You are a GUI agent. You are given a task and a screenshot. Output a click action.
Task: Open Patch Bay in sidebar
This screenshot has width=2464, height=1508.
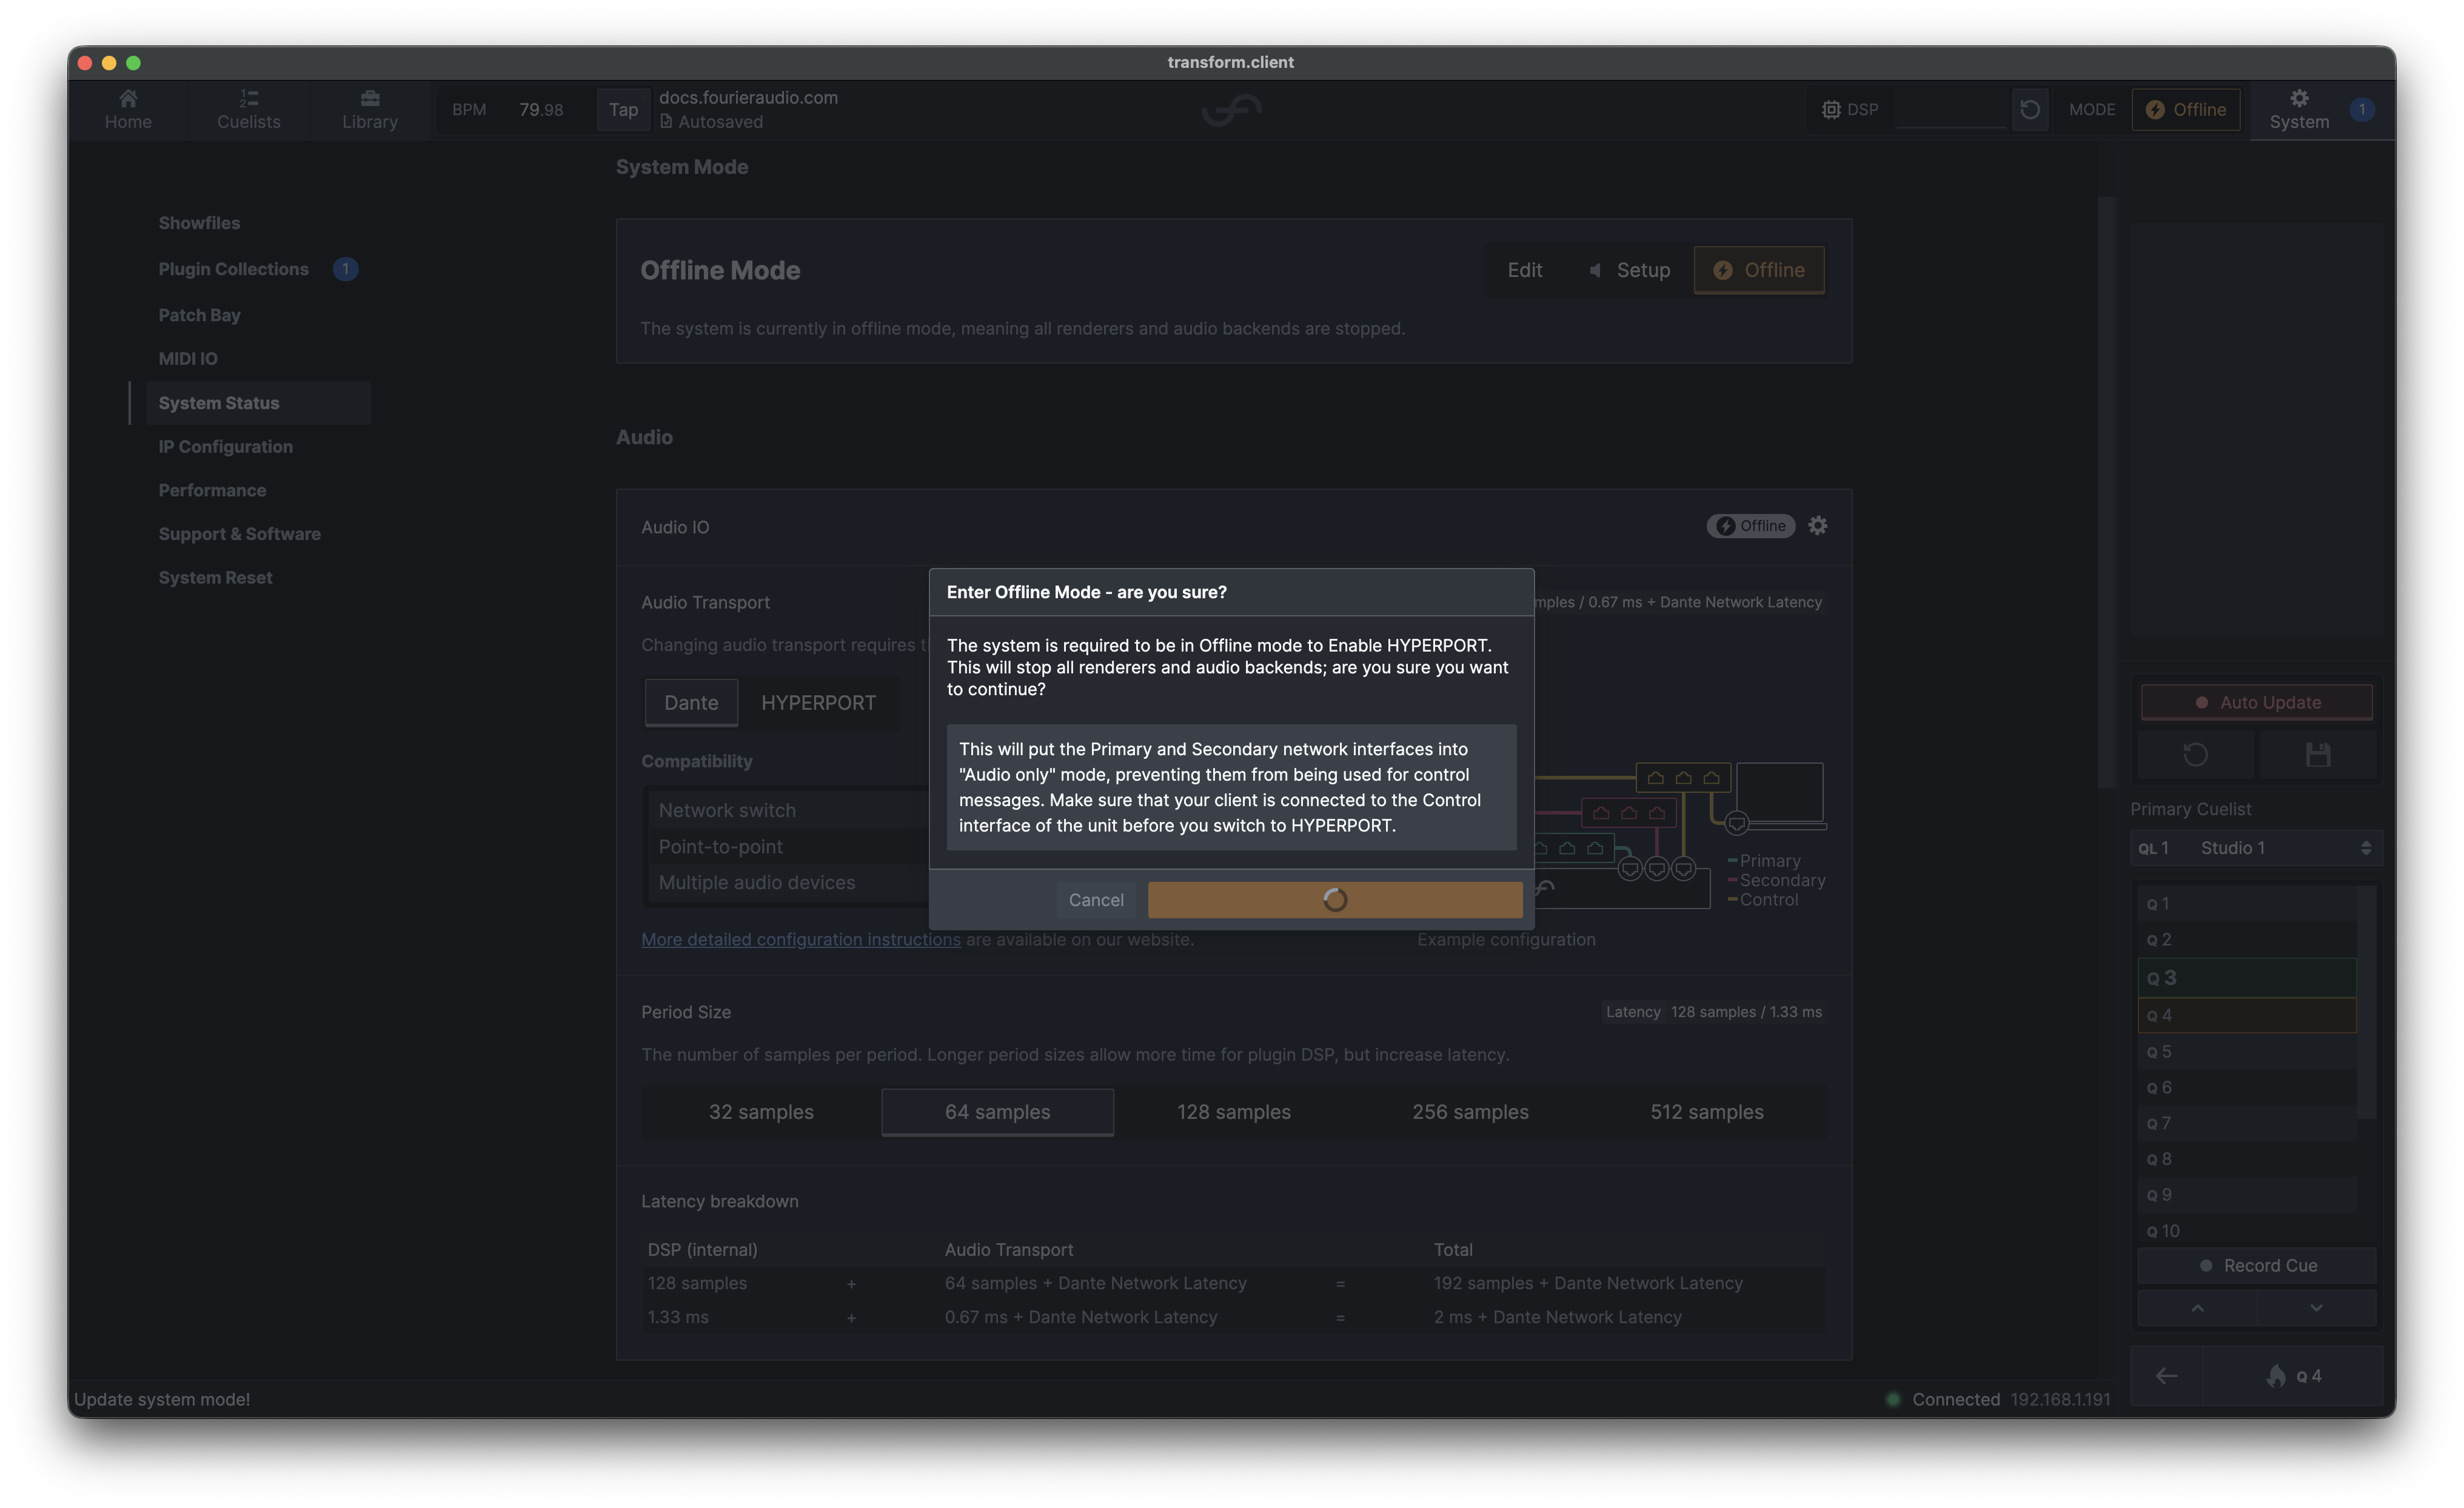point(199,314)
